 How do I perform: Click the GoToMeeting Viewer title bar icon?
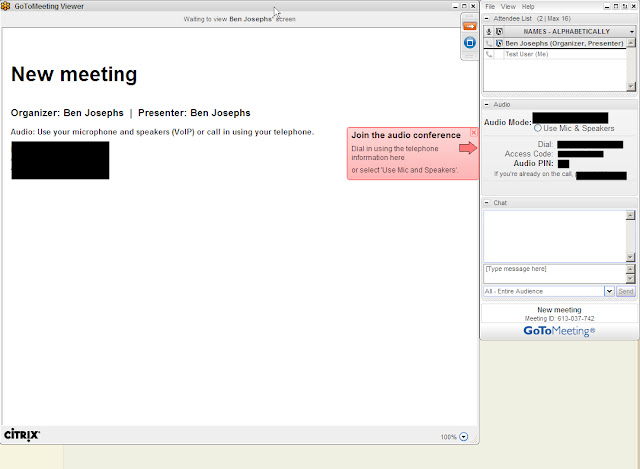coord(5,6)
